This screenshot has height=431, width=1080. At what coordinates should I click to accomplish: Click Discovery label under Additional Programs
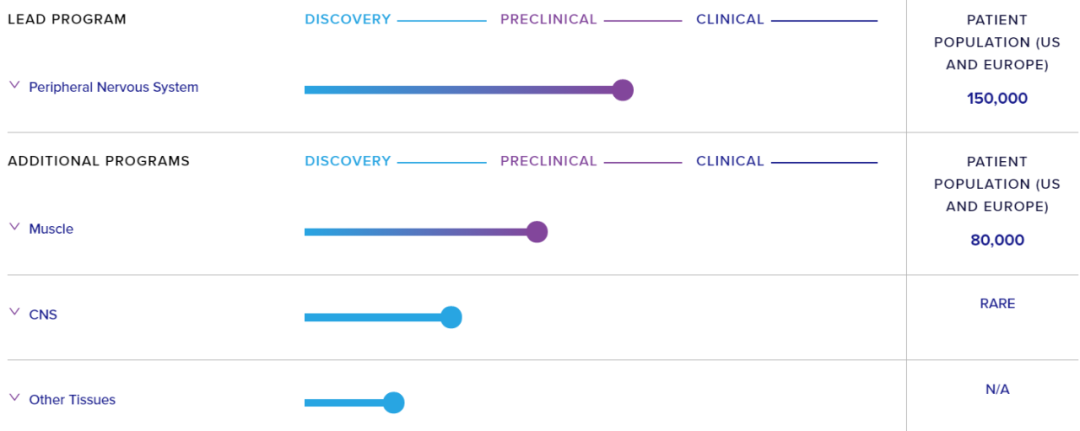tap(348, 161)
